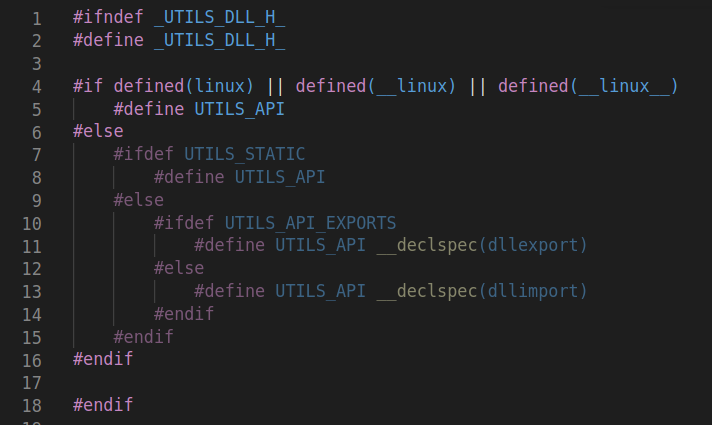
Task: Click _UTILS_DLL_H_ in the #define line
Action: 219,40
